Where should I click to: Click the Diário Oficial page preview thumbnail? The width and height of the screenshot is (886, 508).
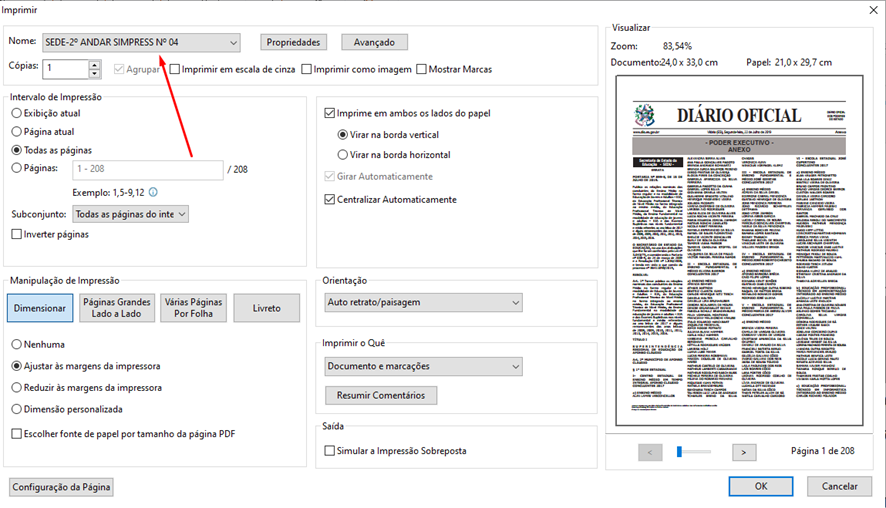[740, 250]
